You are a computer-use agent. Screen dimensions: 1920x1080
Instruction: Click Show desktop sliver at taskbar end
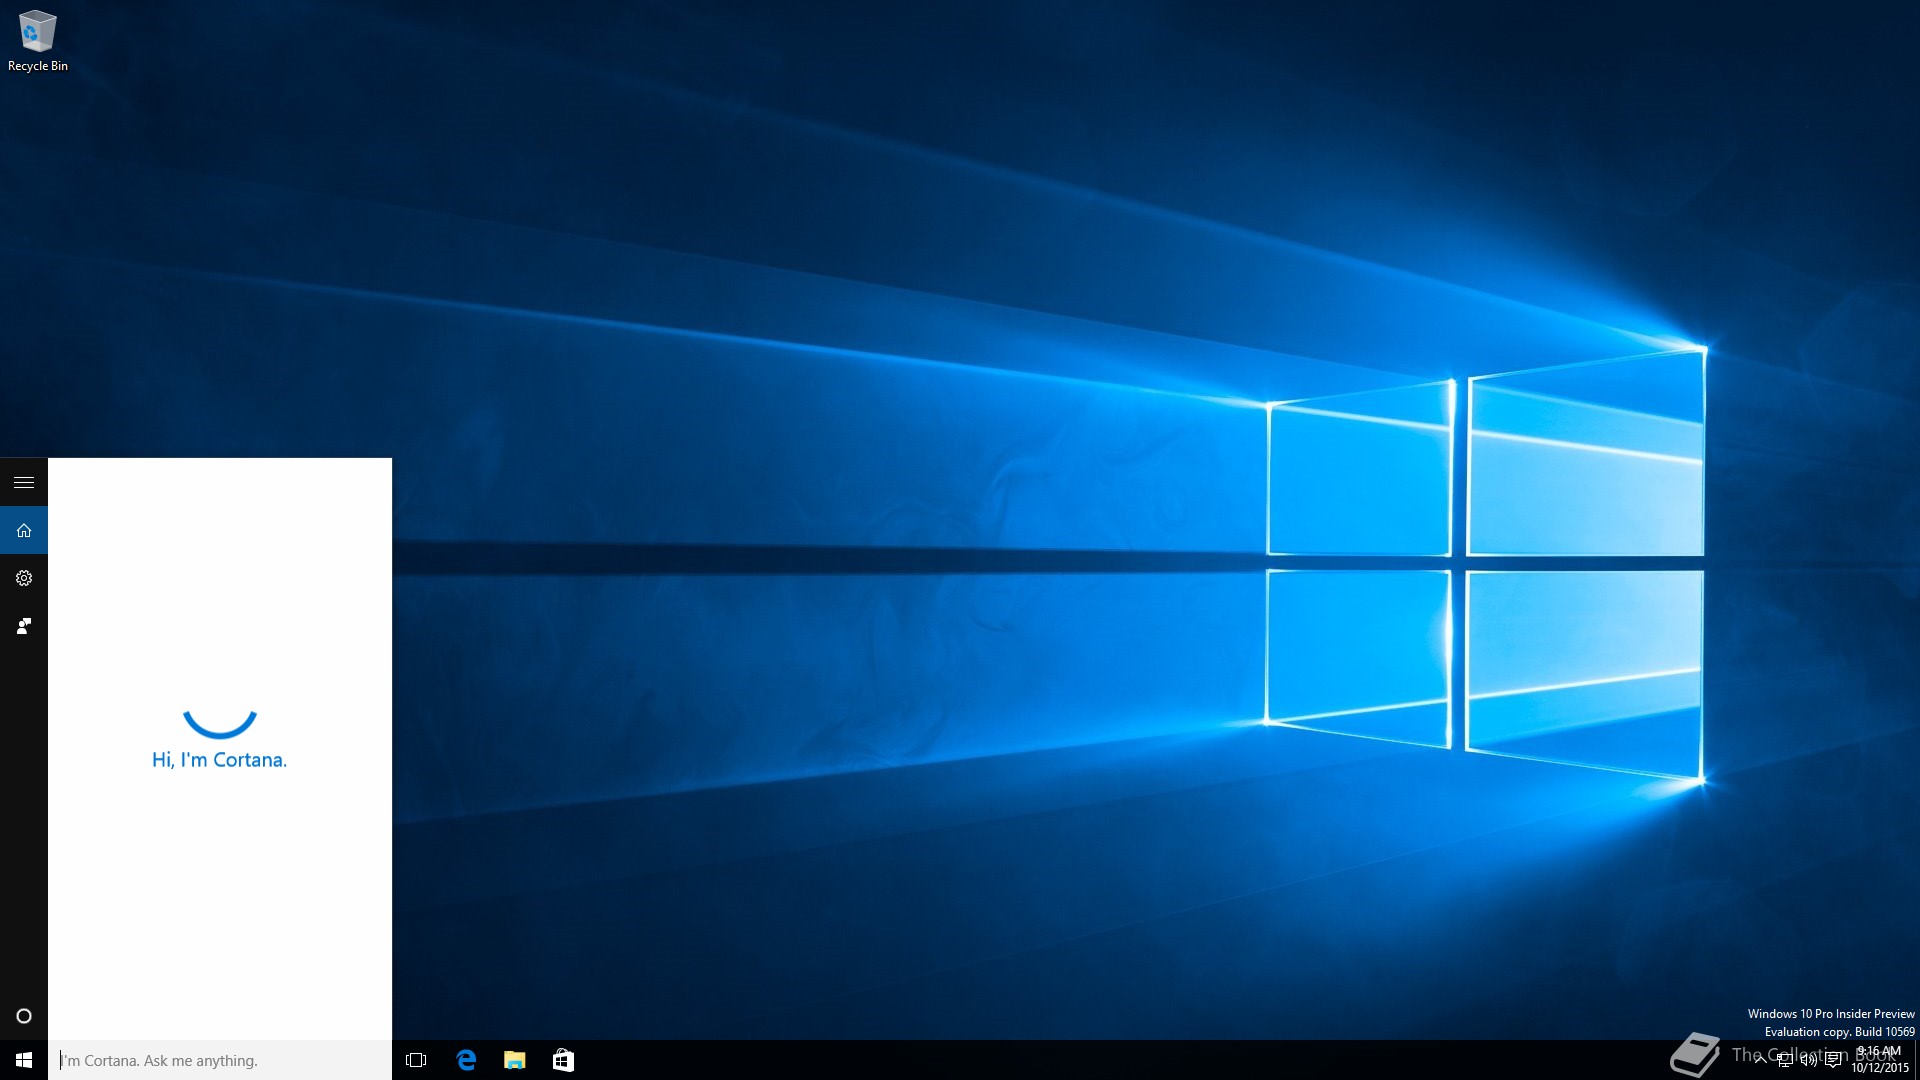point(1916,1060)
